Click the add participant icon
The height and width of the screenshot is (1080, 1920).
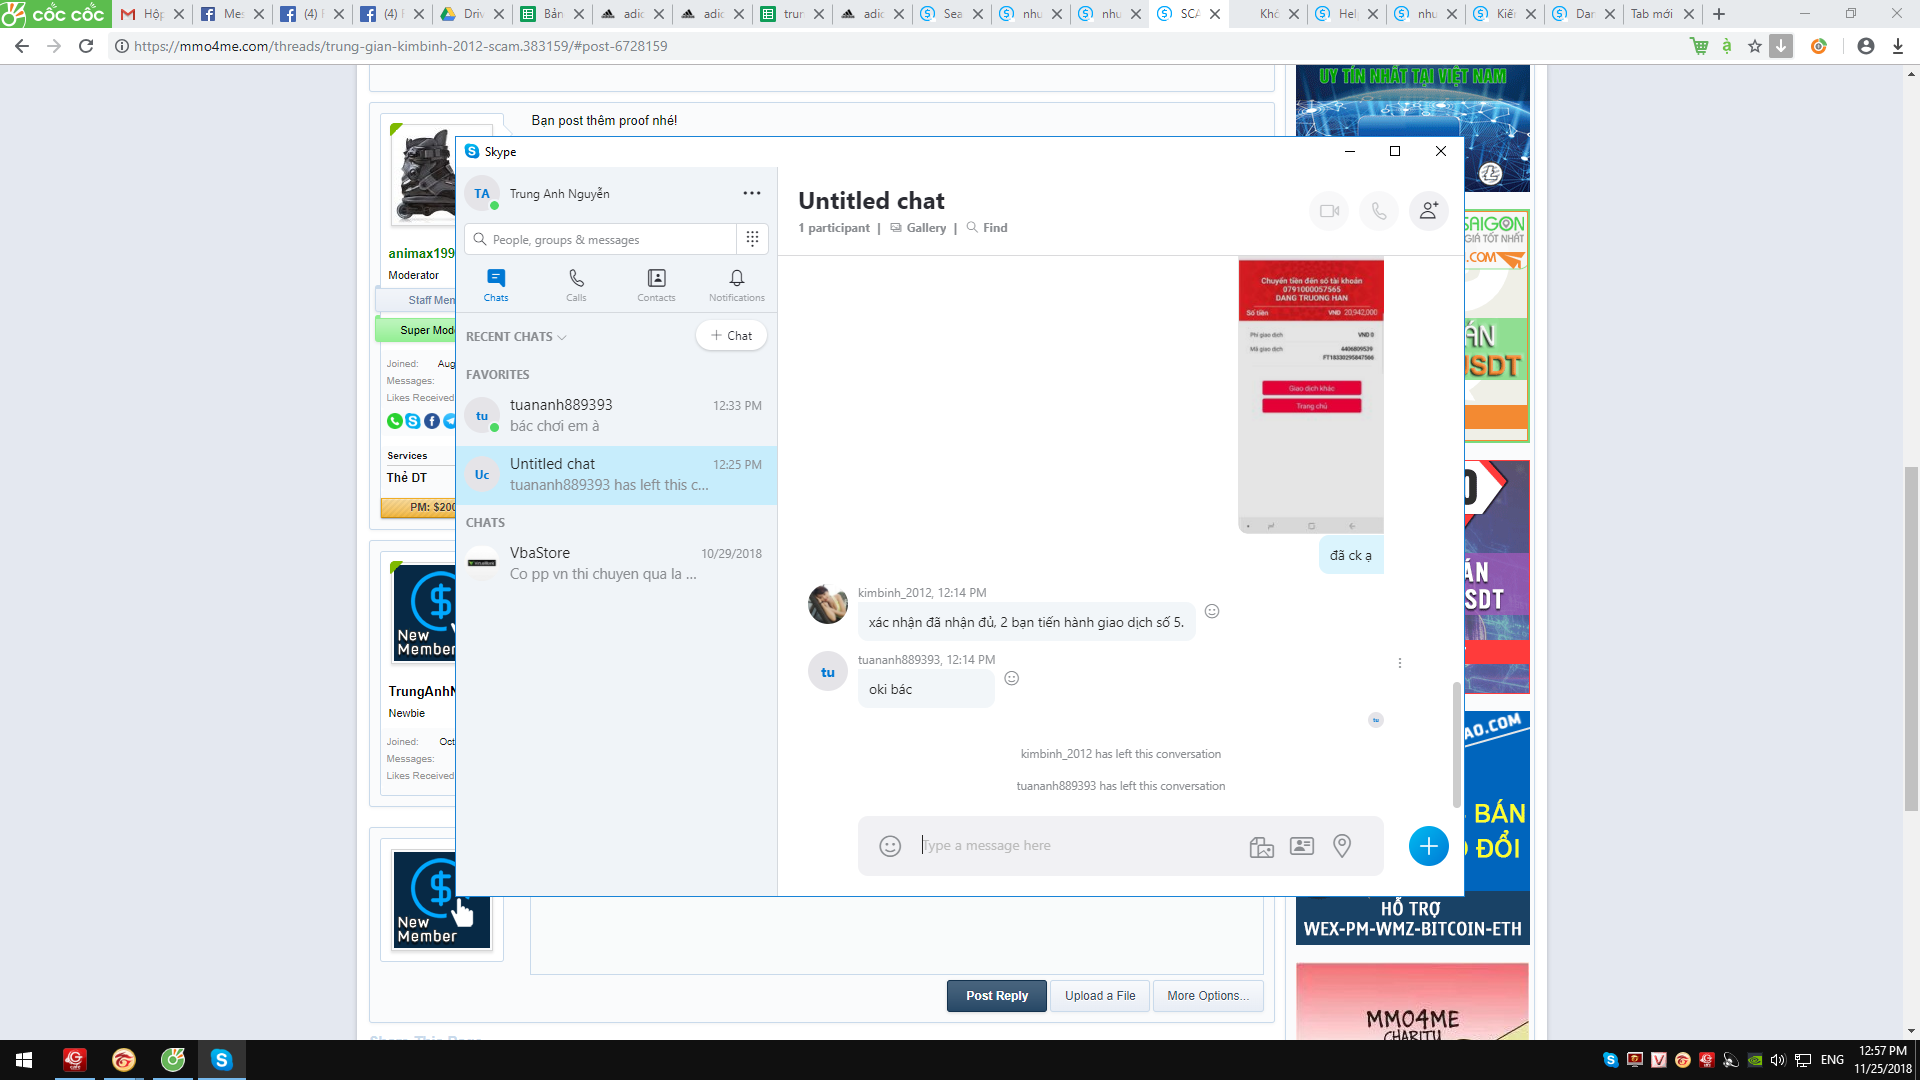pyautogui.click(x=1429, y=210)
